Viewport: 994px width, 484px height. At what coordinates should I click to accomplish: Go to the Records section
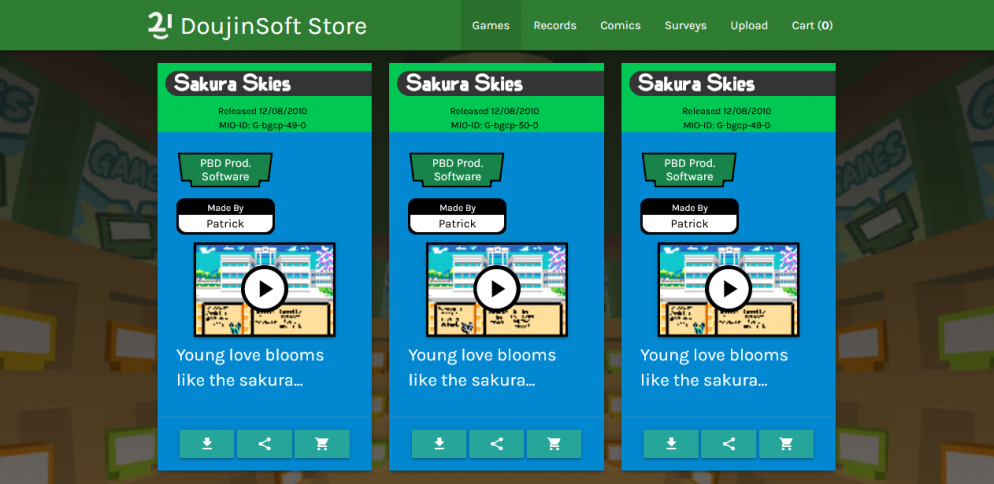pyautogui.click(x=555, y=25)
